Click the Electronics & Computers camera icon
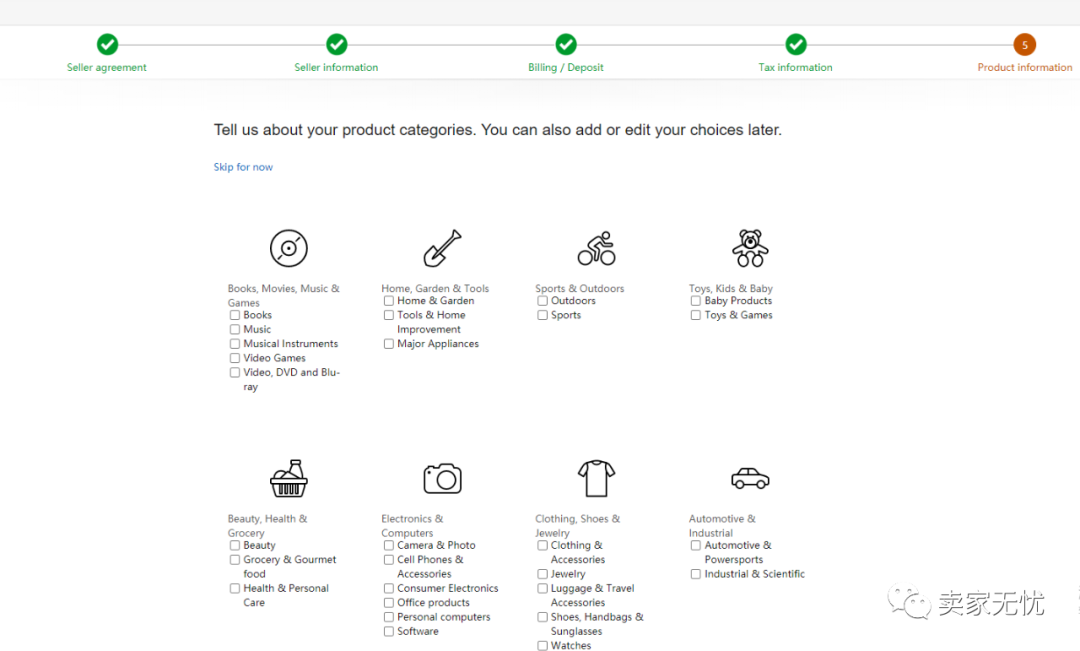The width and height of the screenshot is (1080, 651). click(442, 478)
